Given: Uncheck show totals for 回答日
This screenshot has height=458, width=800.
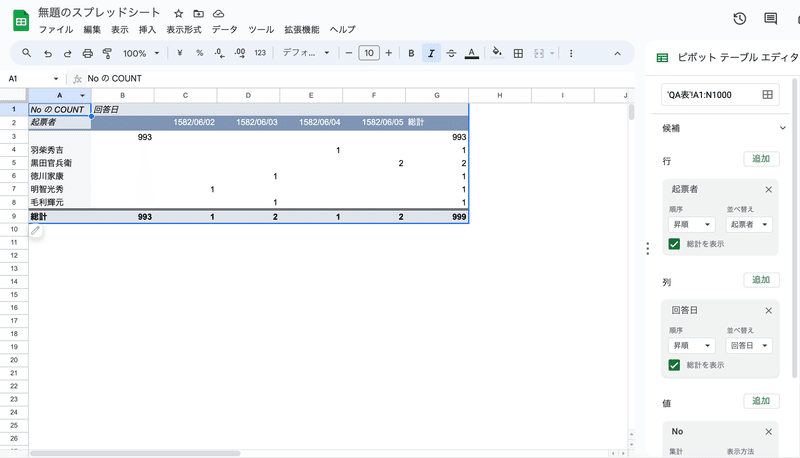Looking at the screenshot, I should (674, 365).
